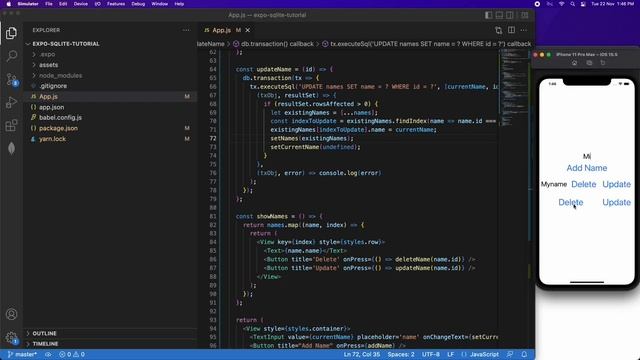
Task: Change UTF-8 encoding in status bar
Action: [431, 354]
